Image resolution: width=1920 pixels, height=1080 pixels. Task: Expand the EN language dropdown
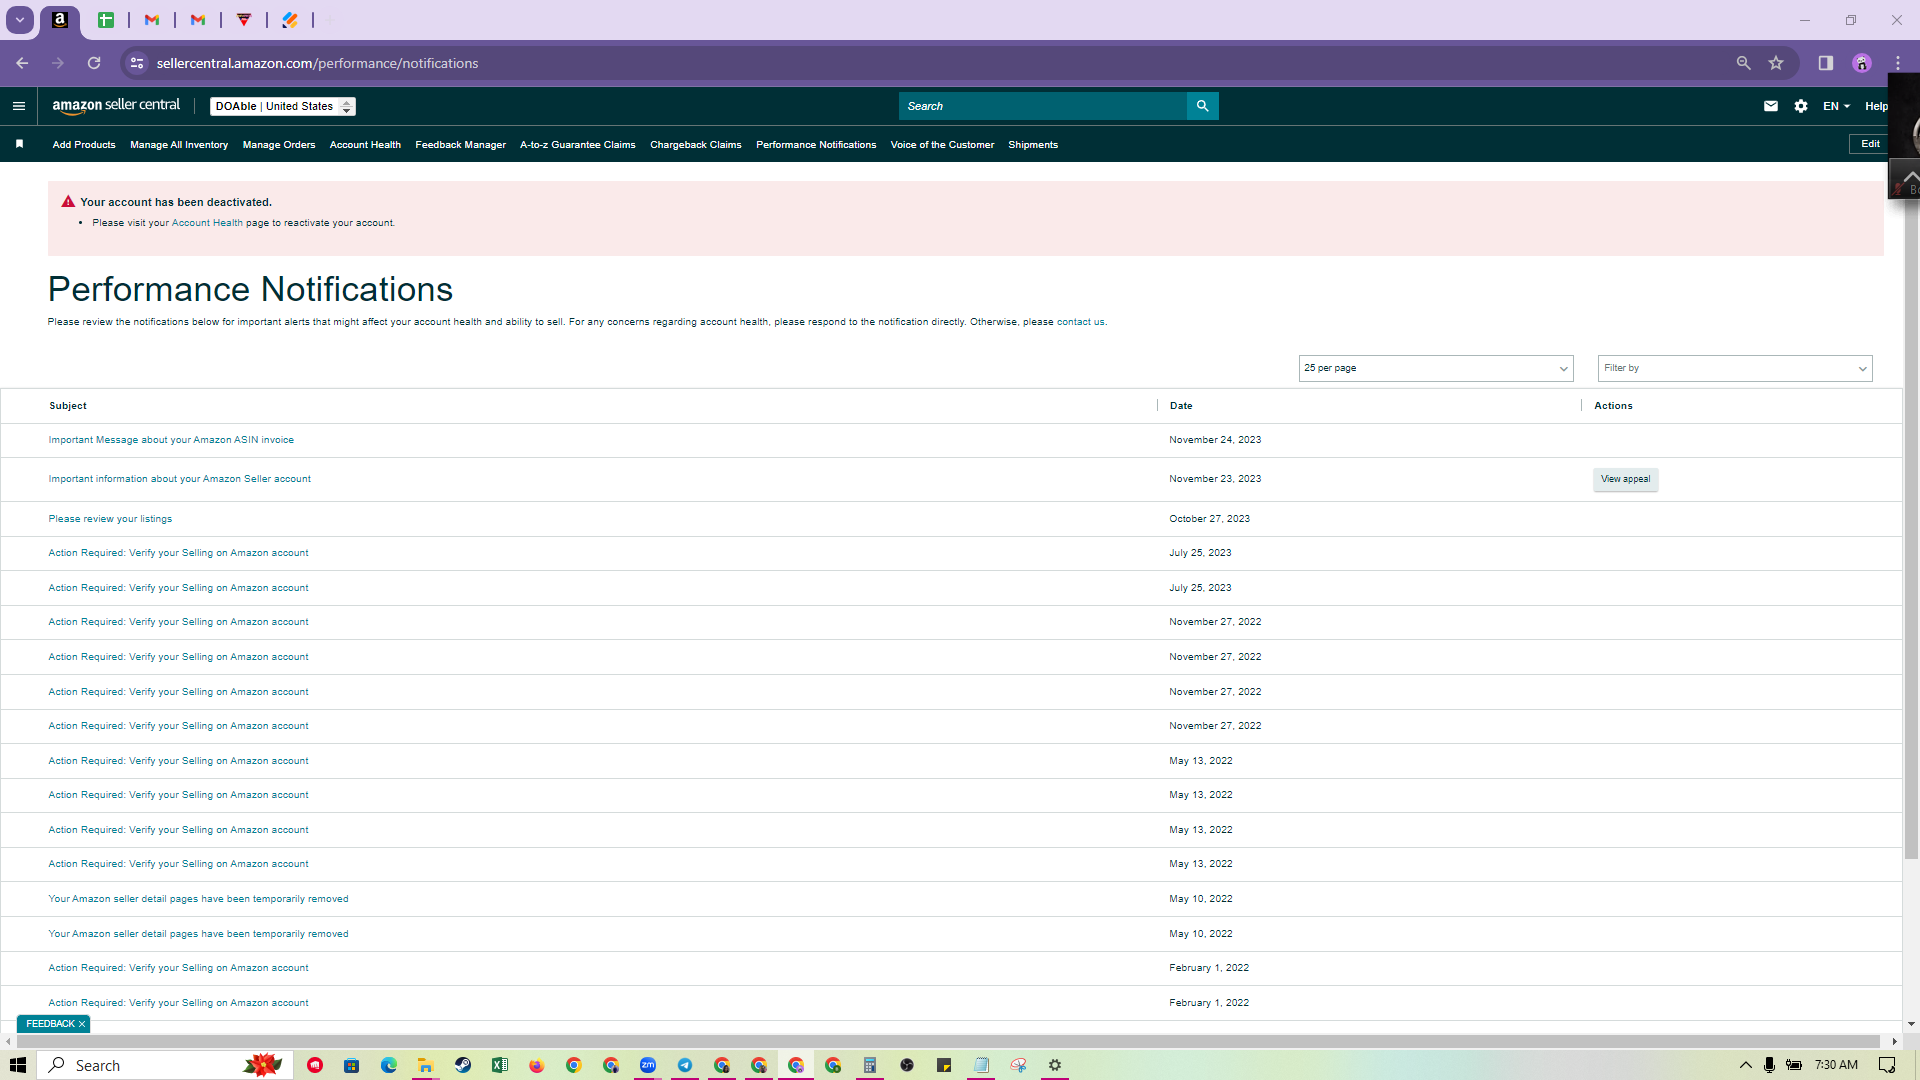[1836, 106]
